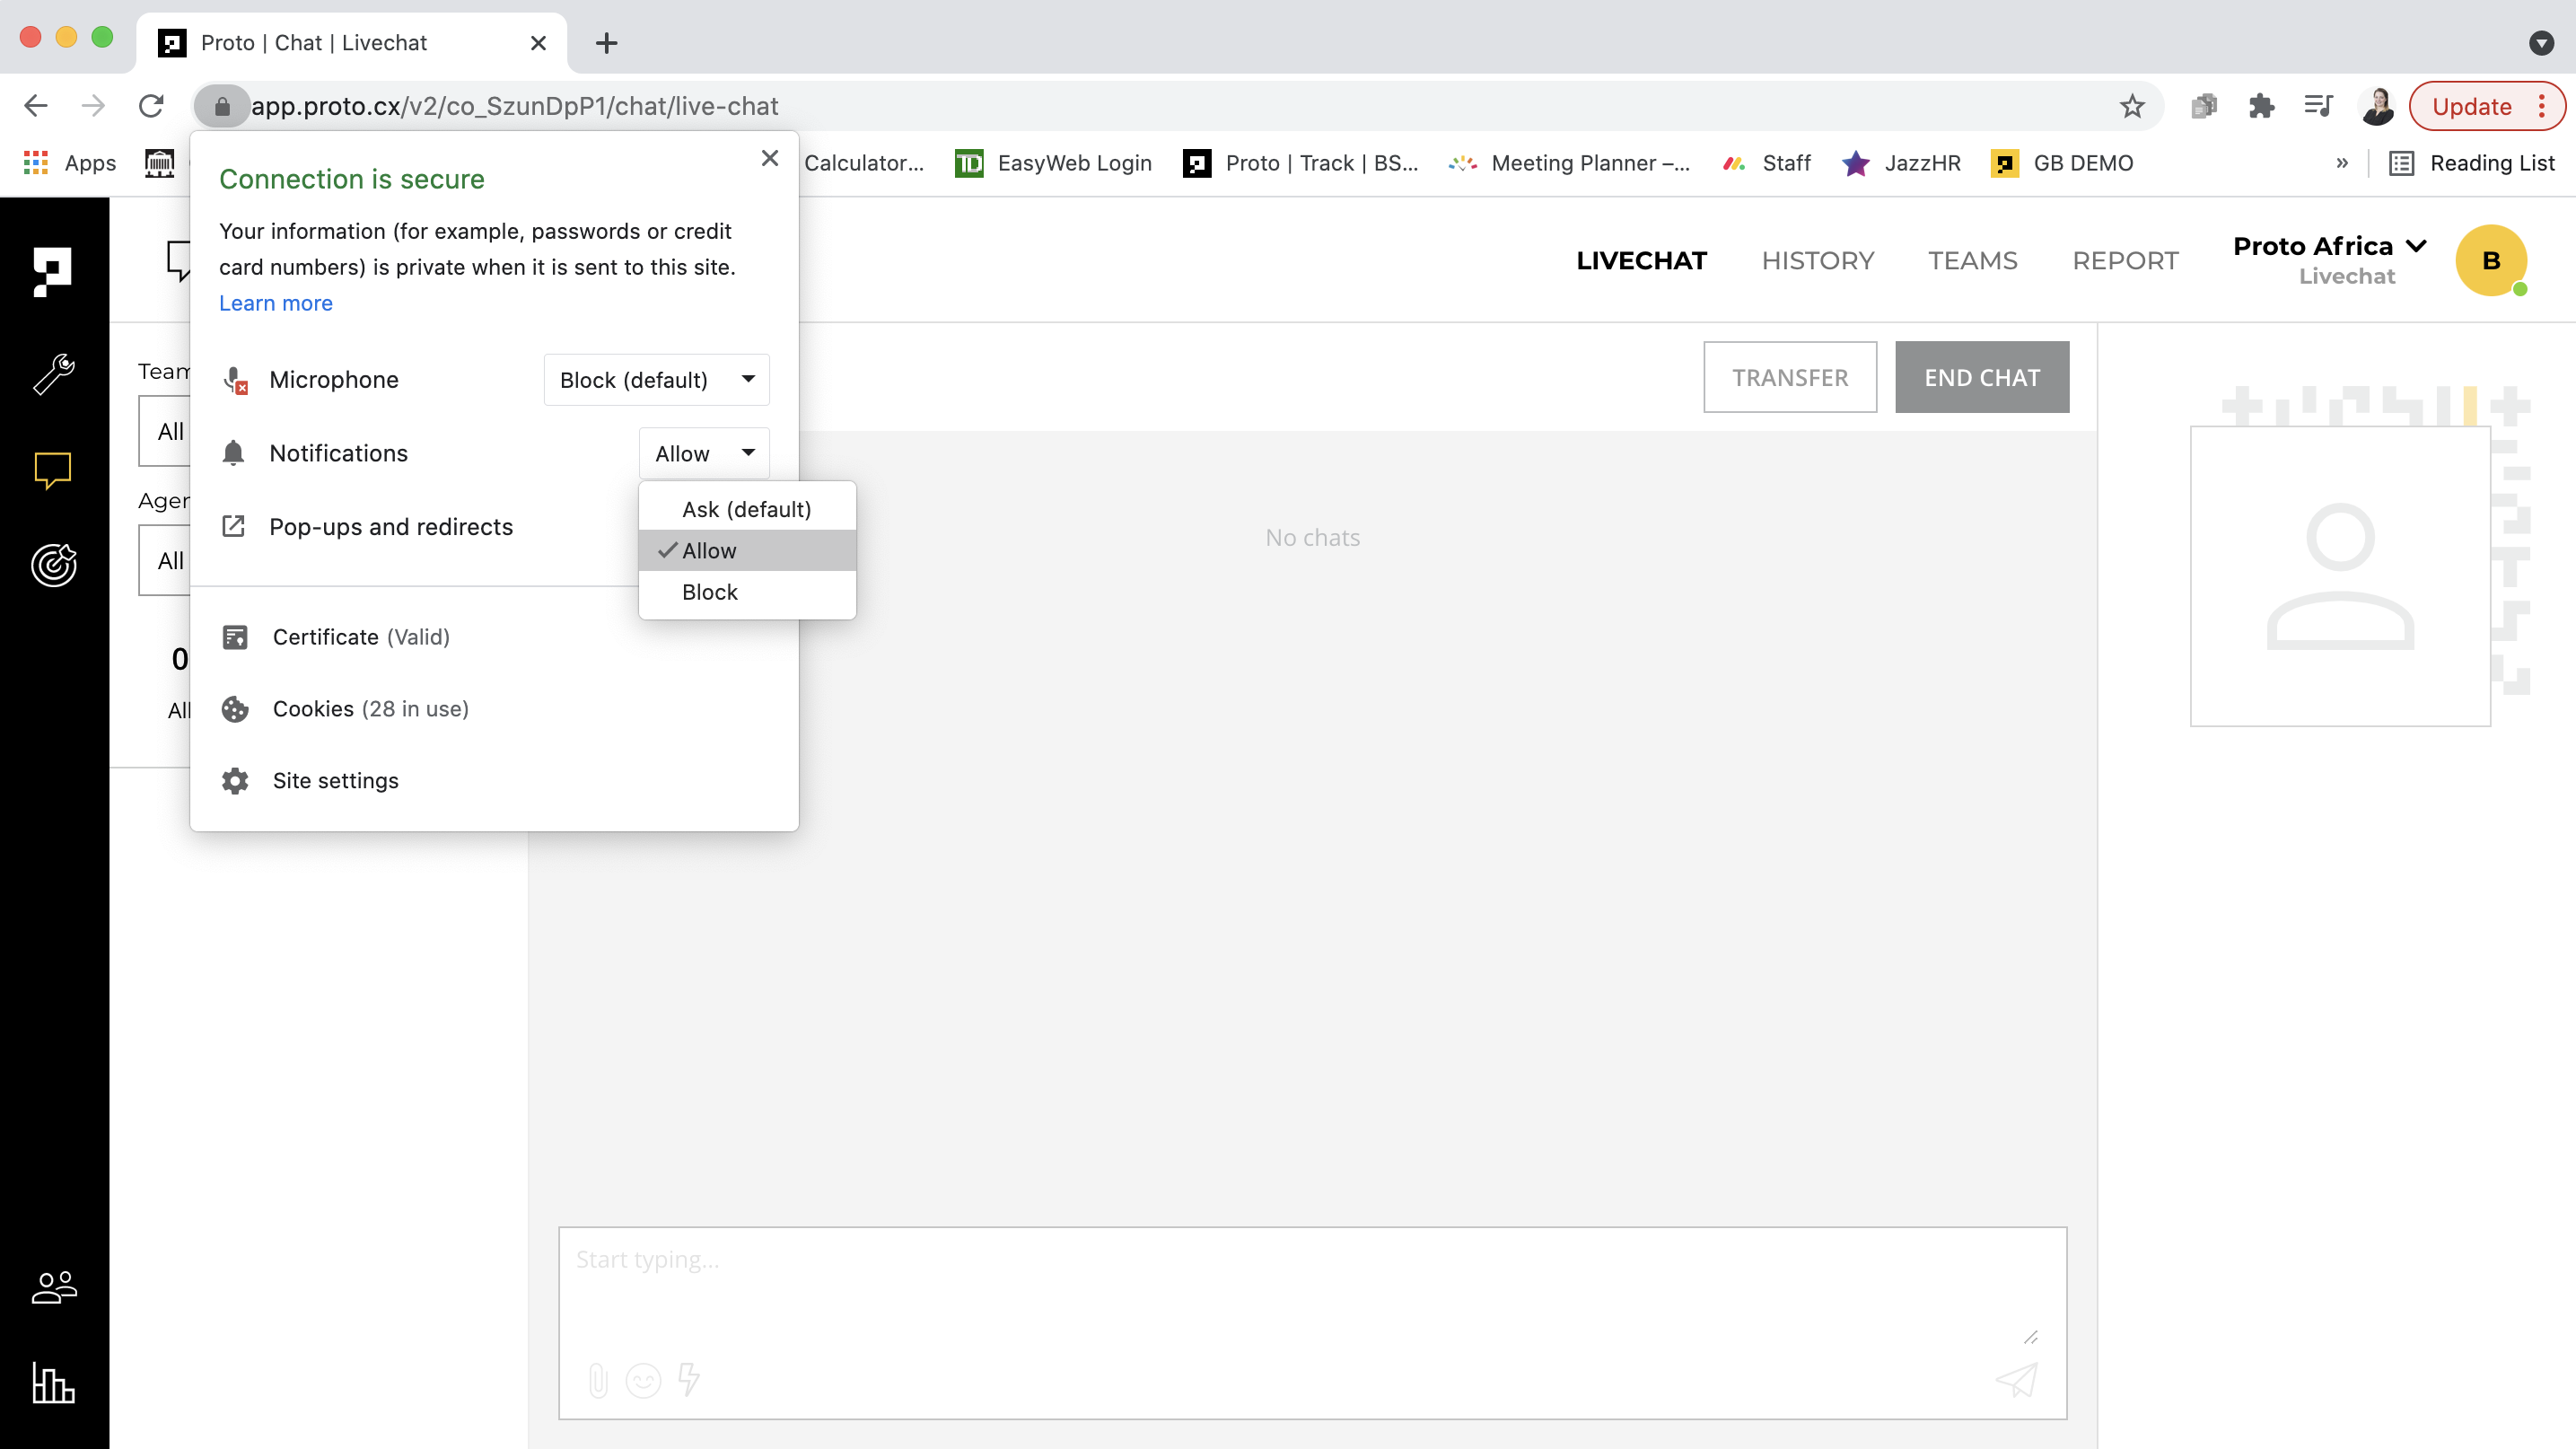This screenshot has height=1449, width=2576.
Task: Open the target icon in left sidebar
Action: coord(54,565)
